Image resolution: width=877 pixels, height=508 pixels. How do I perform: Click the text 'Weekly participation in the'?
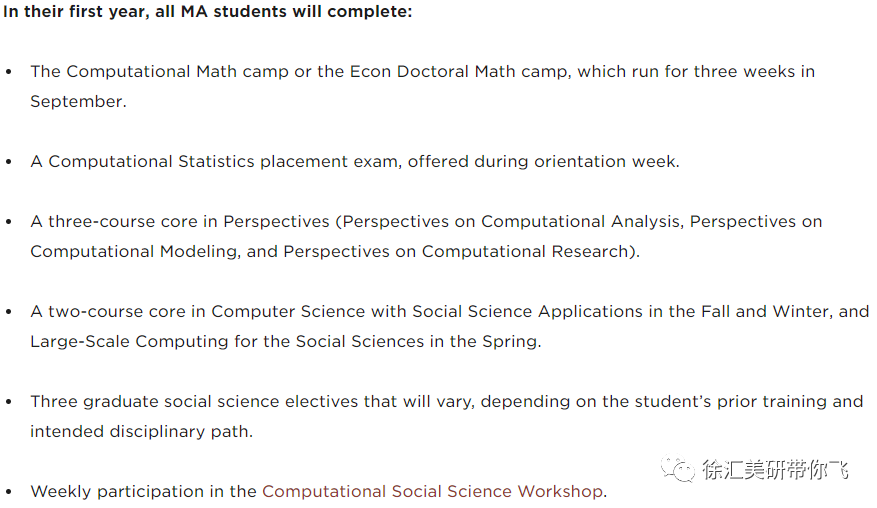click(143, 491)
